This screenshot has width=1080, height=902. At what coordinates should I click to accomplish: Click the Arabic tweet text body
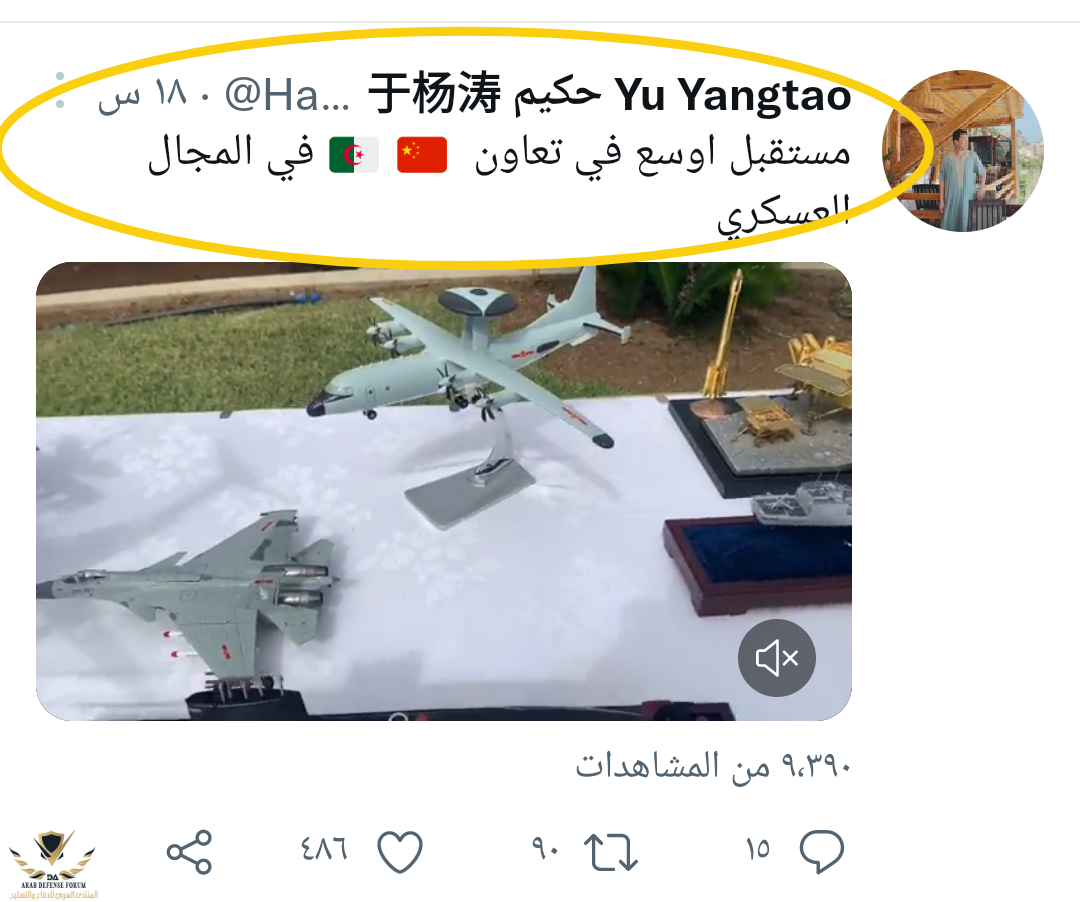[499, 180]
